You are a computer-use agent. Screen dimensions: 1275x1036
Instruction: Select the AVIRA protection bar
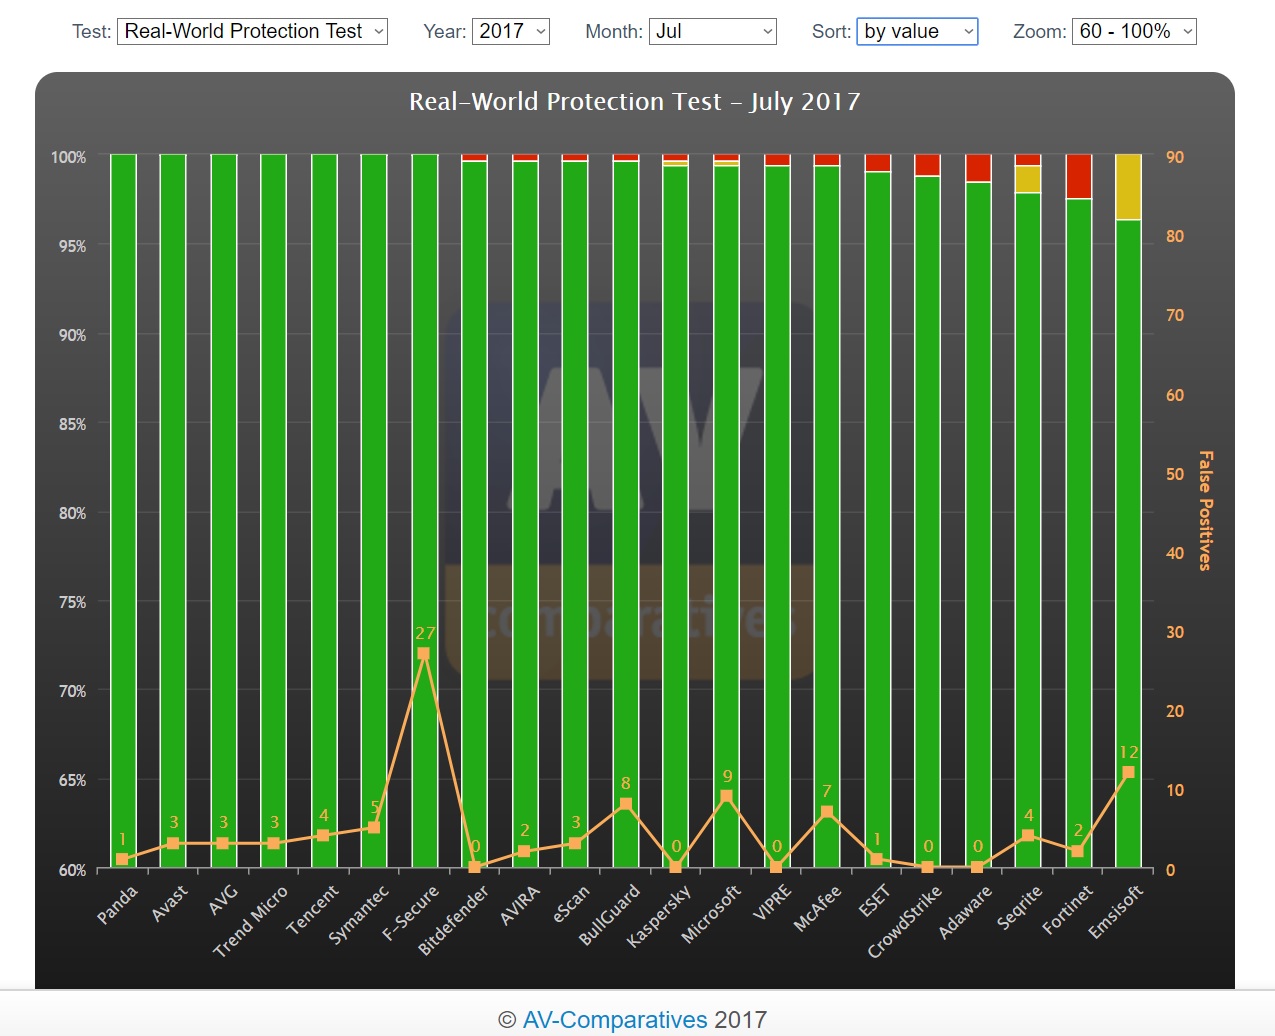click(x=525, y=514)
